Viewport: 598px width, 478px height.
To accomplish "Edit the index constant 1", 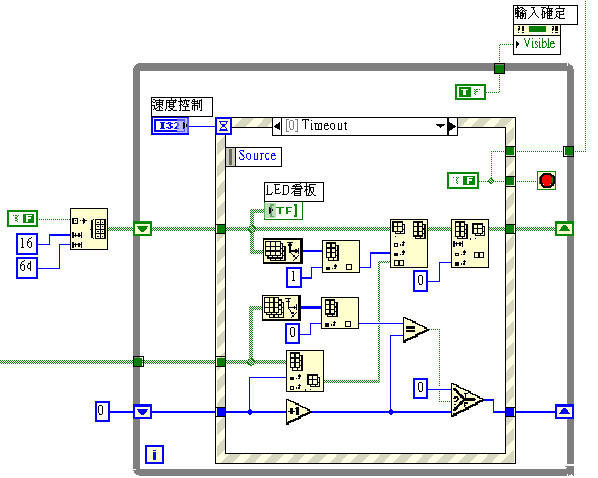I will pyautogui.click(x=294, y=277).
